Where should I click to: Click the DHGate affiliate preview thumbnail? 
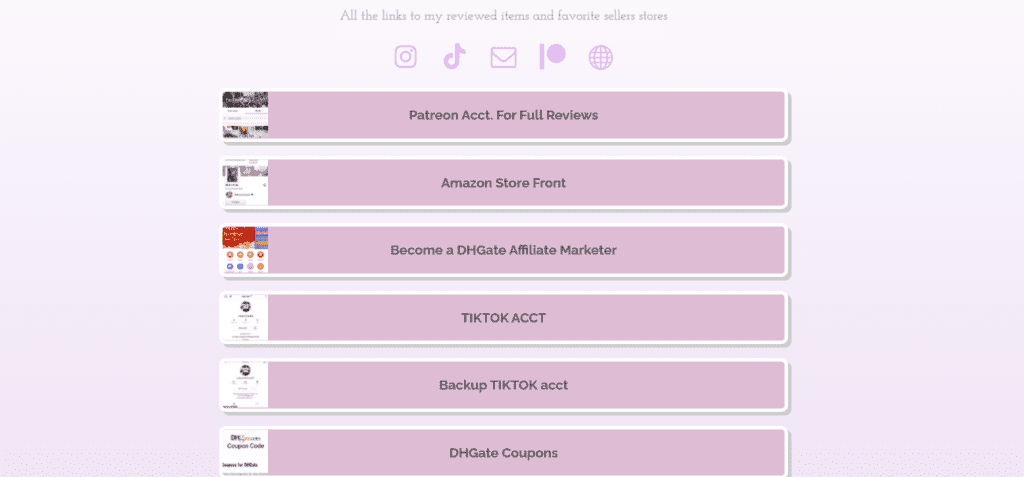[x=245, y=250]
